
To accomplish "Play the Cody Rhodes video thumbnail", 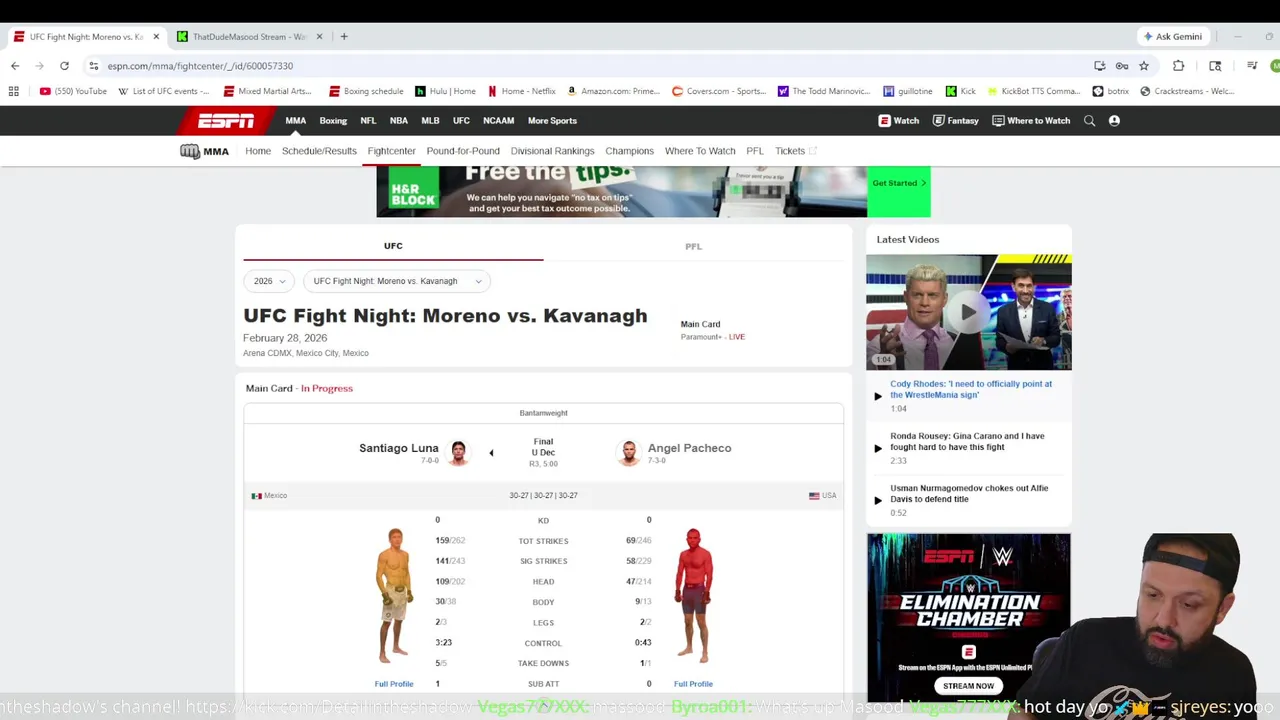I will click(x=968, y=312).
